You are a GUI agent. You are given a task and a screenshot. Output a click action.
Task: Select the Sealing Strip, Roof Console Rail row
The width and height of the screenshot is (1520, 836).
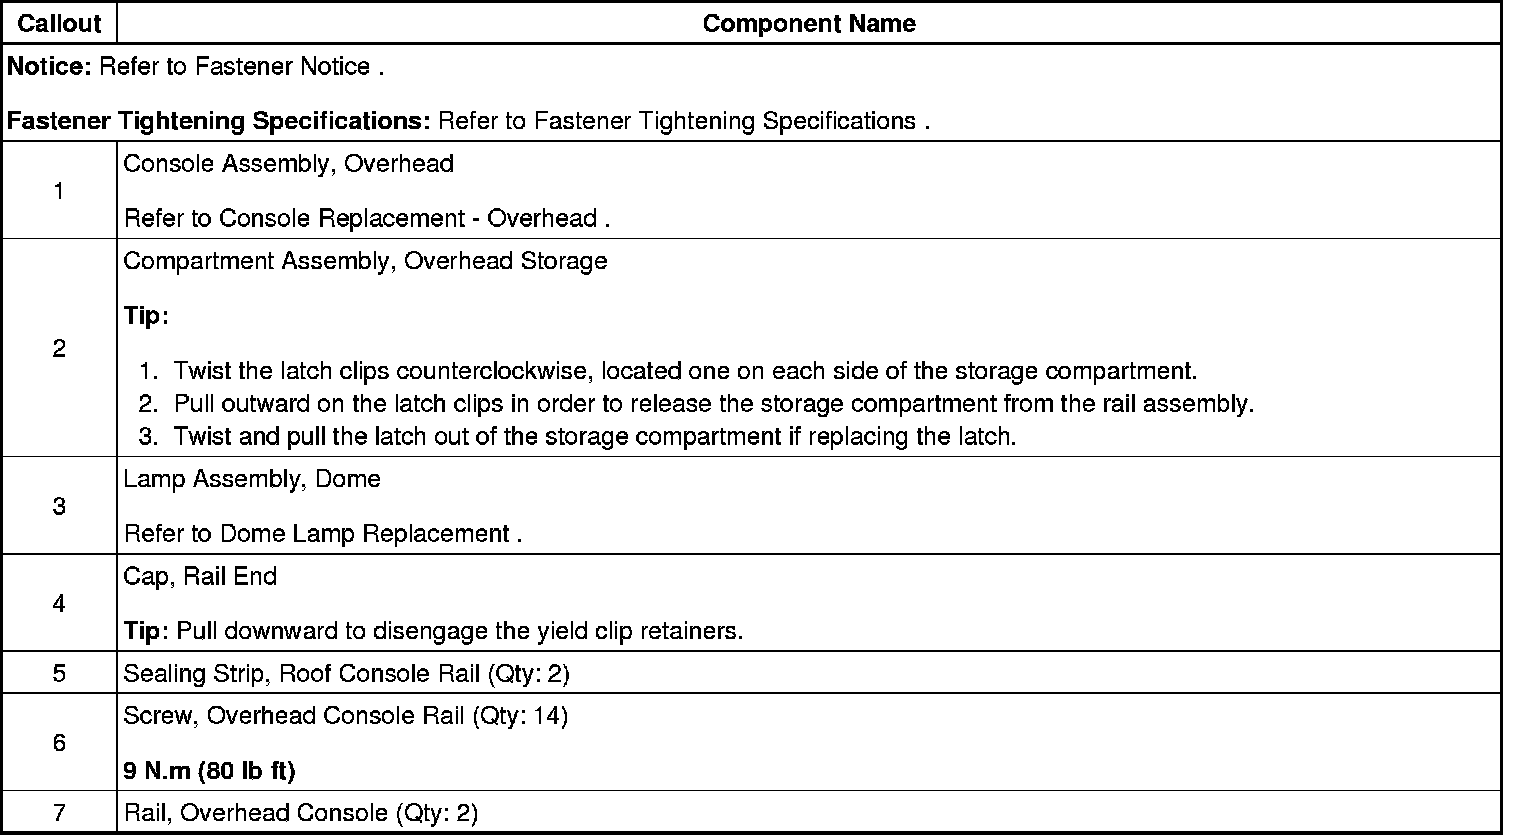(x=346, y=673)
